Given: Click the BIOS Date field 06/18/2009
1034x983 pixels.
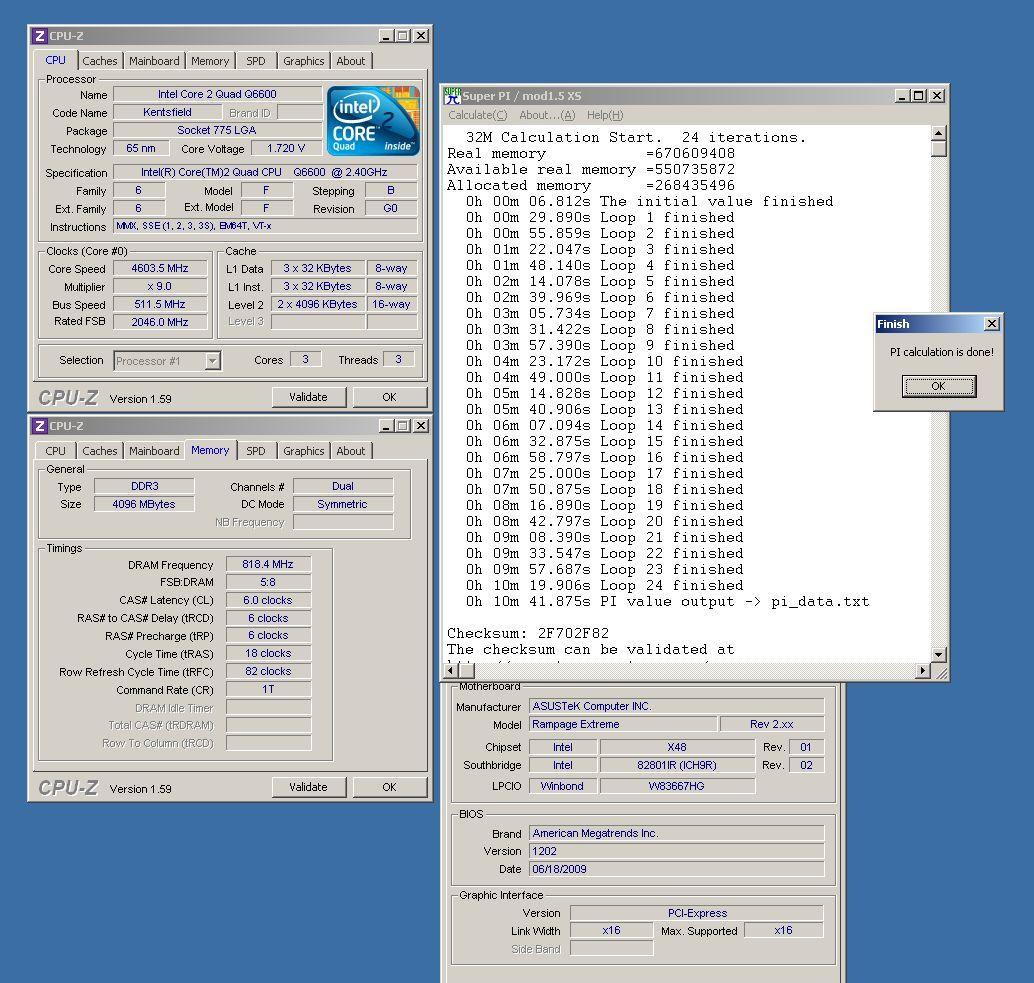Looking at the screenshot, I should click(677, 869).
